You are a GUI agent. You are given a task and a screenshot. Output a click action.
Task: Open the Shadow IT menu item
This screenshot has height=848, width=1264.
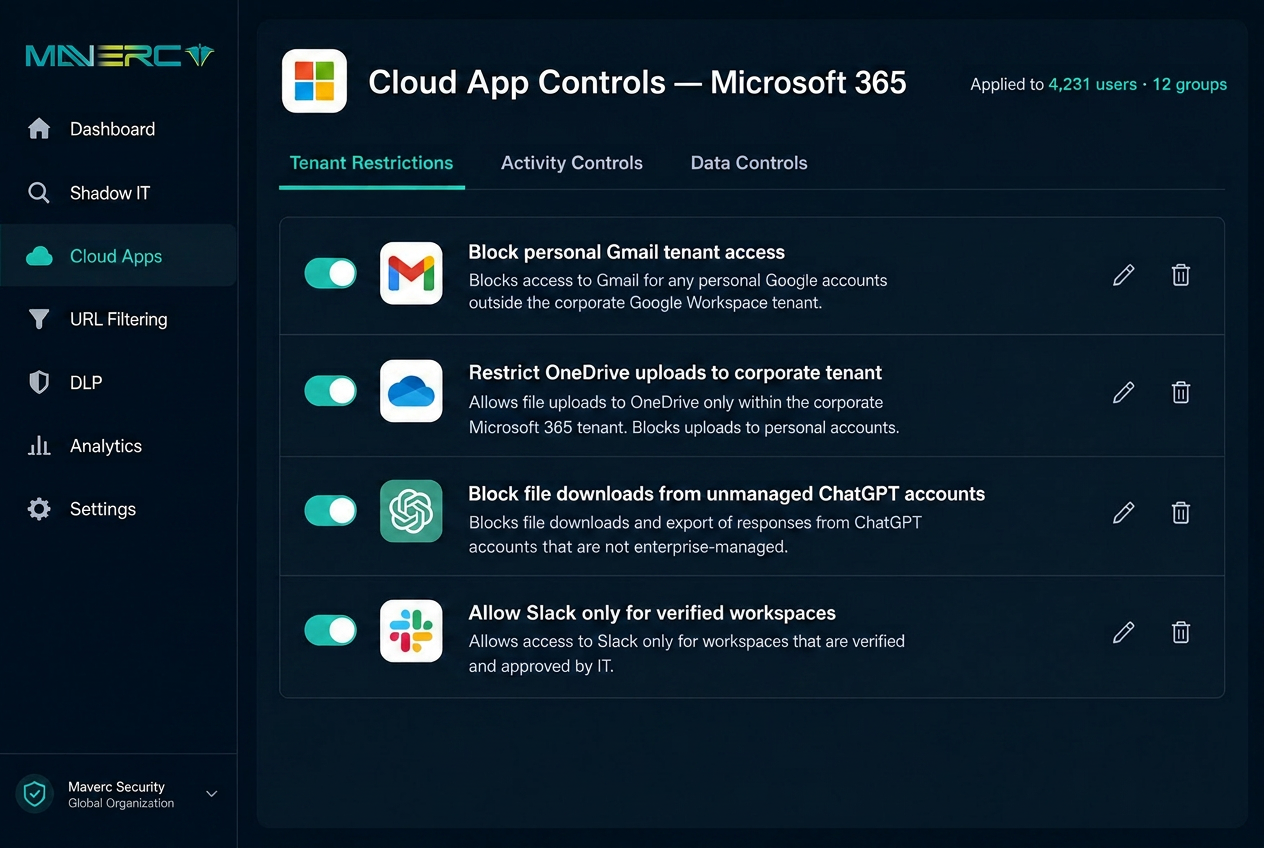coord(118,193)
